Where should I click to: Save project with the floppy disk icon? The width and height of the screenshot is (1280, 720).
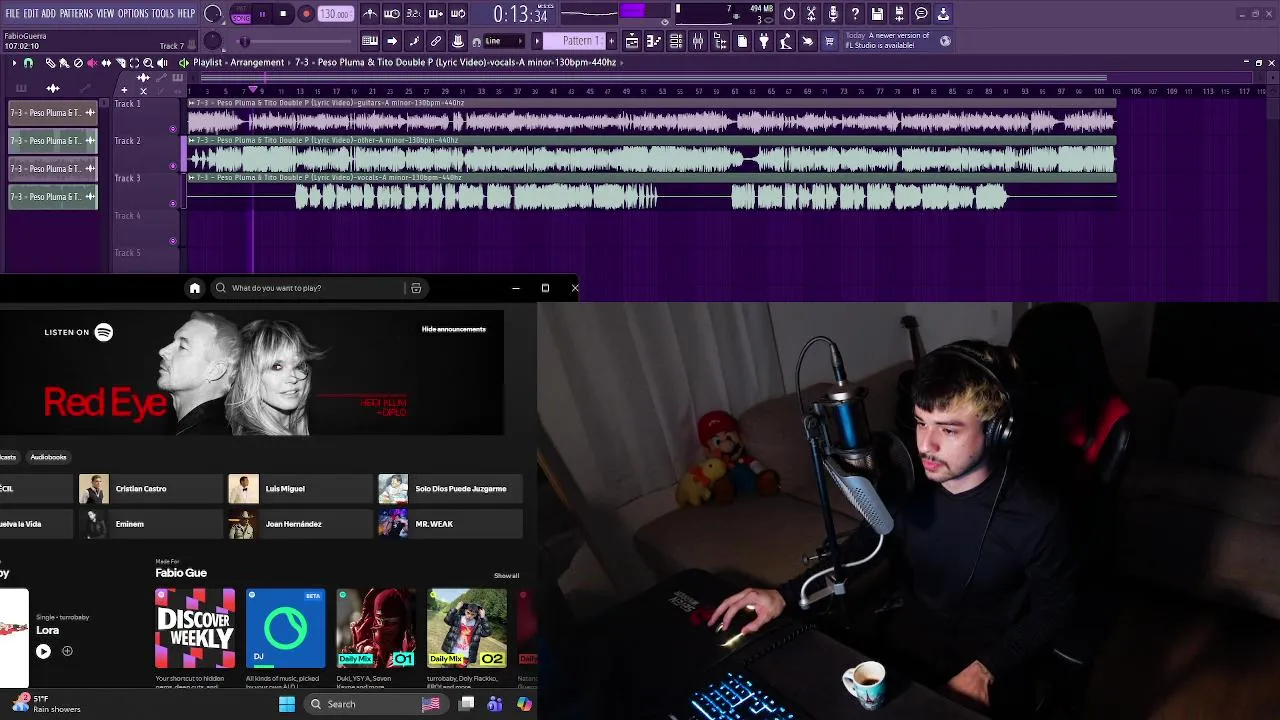(x=877, y=14)
